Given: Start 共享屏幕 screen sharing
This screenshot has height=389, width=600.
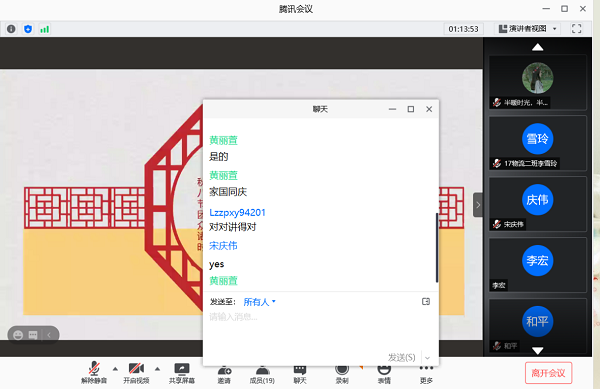Looking at the screenshot, I should coord(182,373).
